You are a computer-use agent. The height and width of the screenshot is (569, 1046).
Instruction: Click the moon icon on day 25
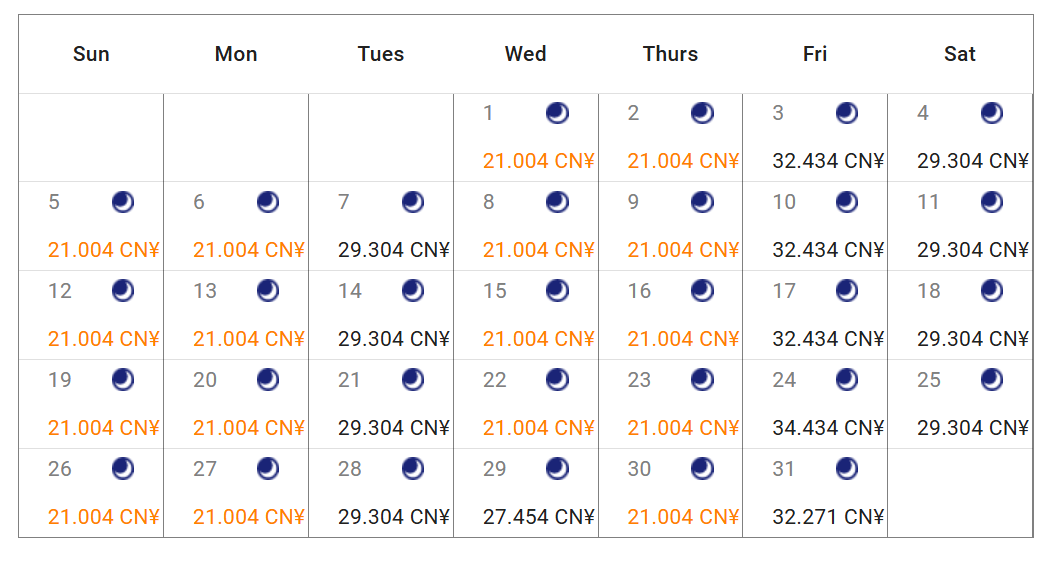(992, 380)
